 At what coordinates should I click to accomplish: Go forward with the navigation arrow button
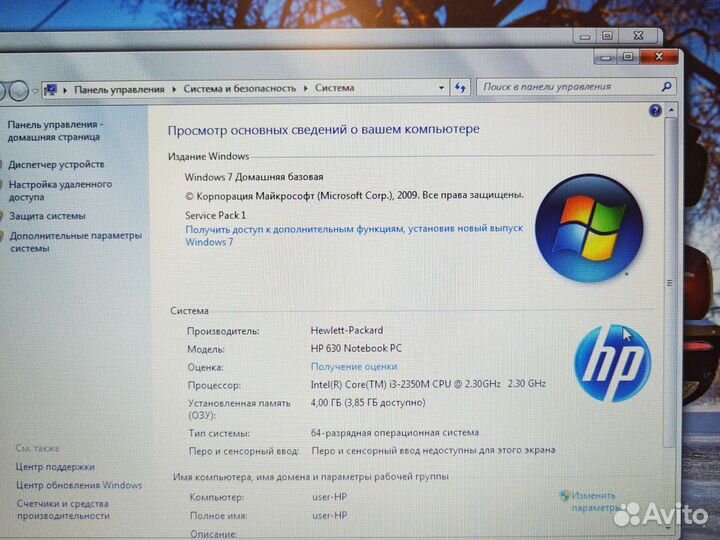tap(19, 90)
